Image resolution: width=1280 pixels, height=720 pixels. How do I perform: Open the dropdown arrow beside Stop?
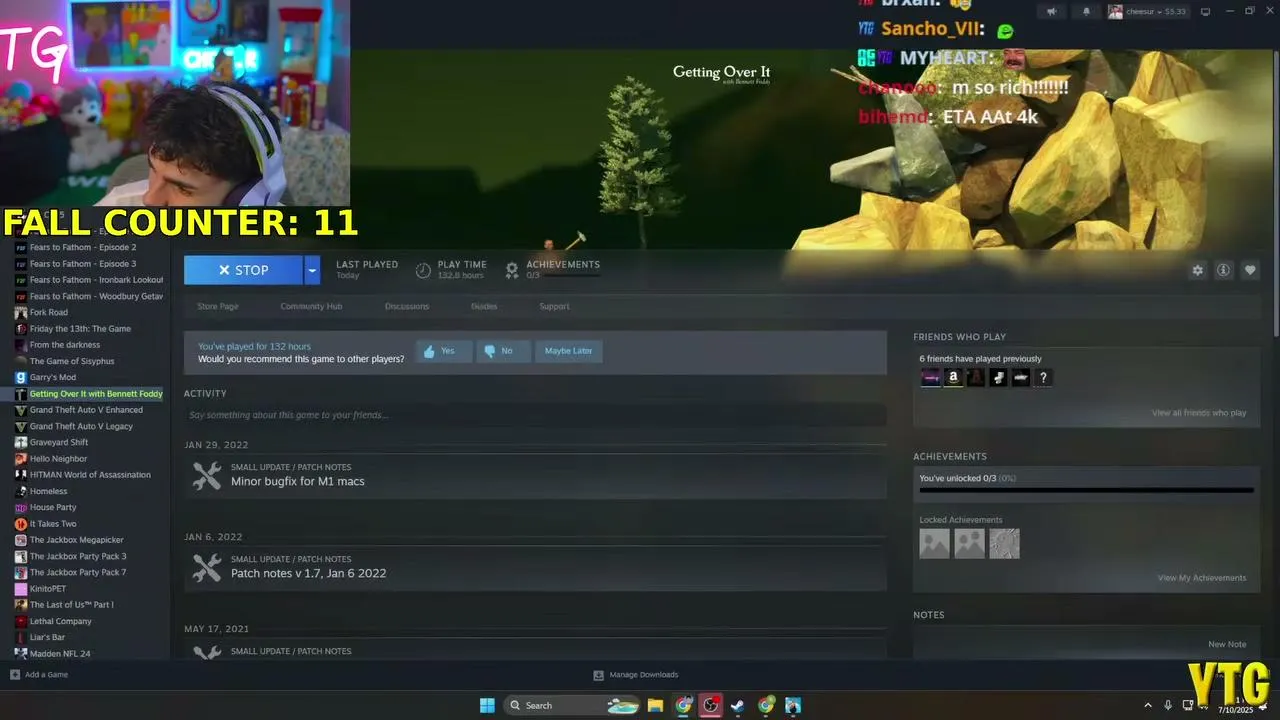tap(312, 270)
